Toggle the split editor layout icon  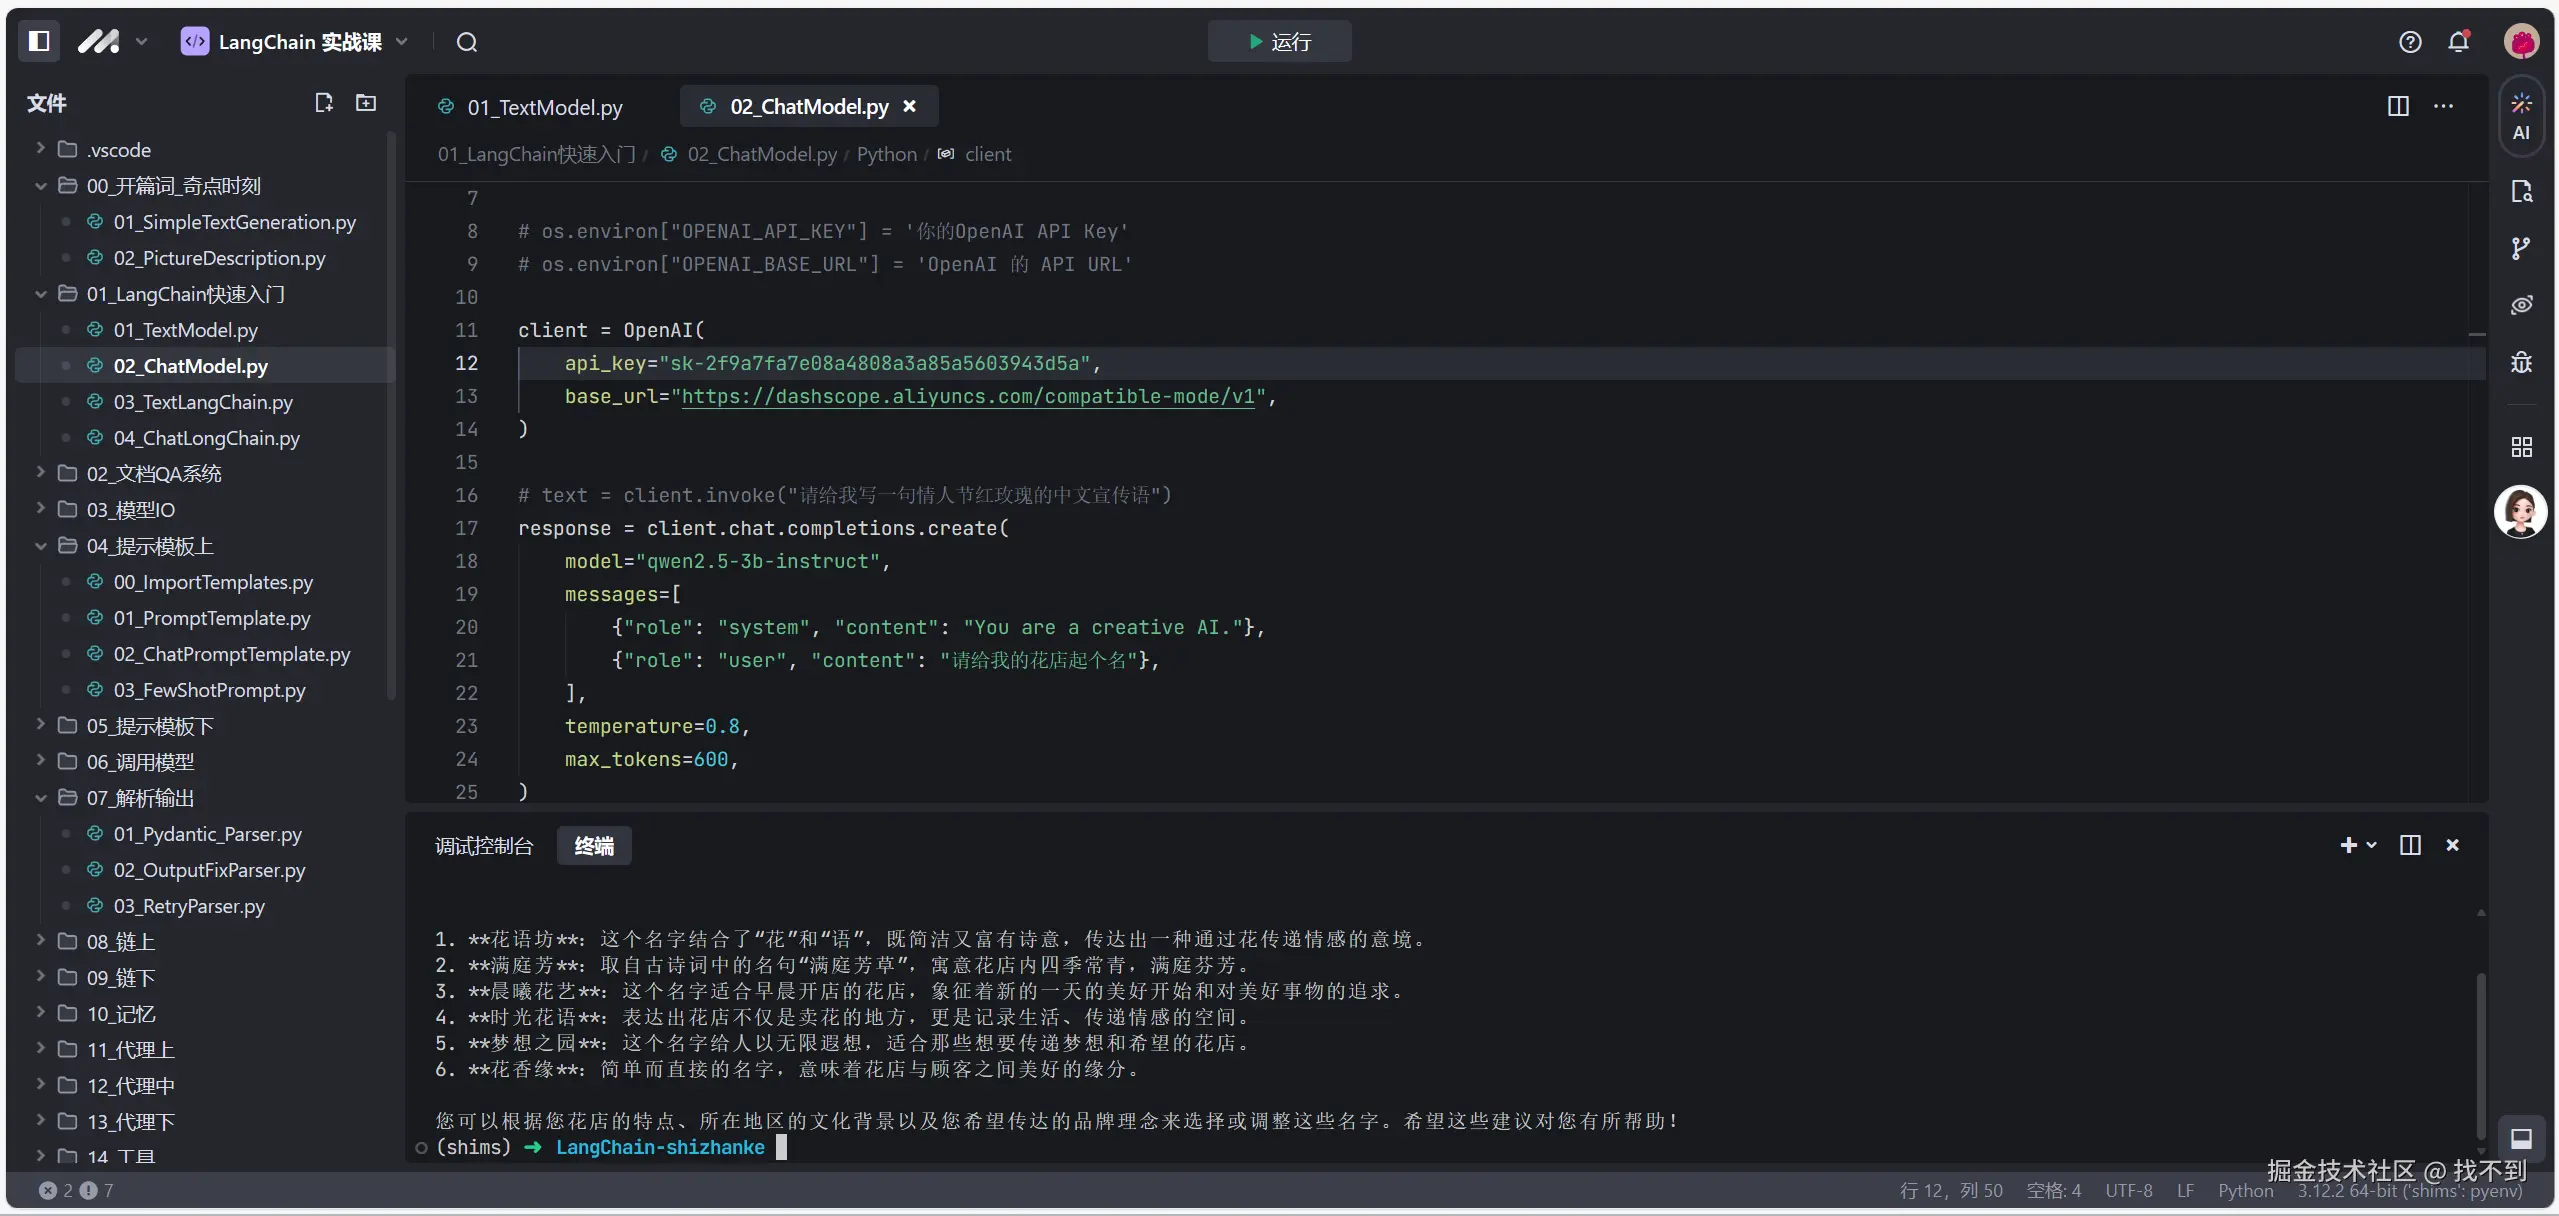click(2398, 106)
